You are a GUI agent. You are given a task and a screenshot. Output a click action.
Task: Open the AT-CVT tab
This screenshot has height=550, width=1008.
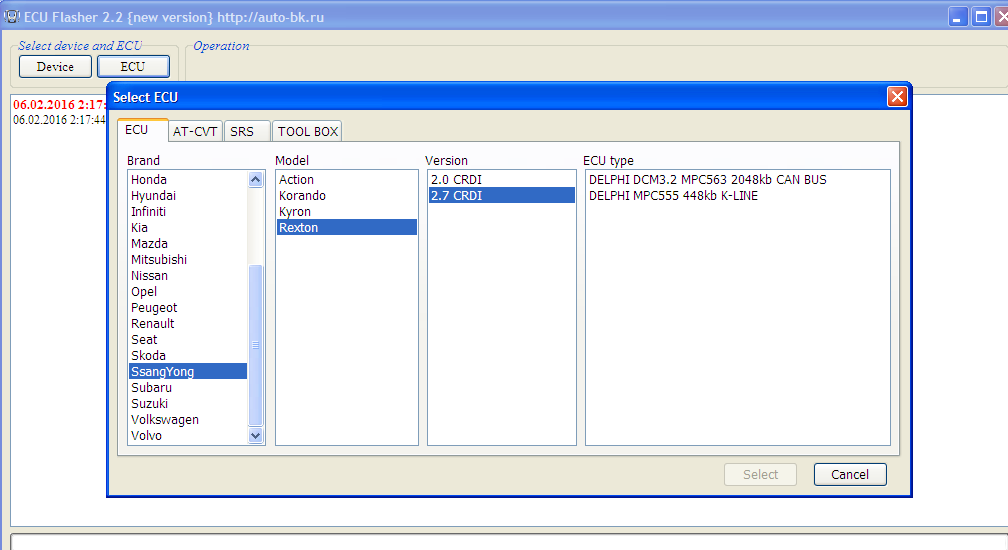coord(195,131)
